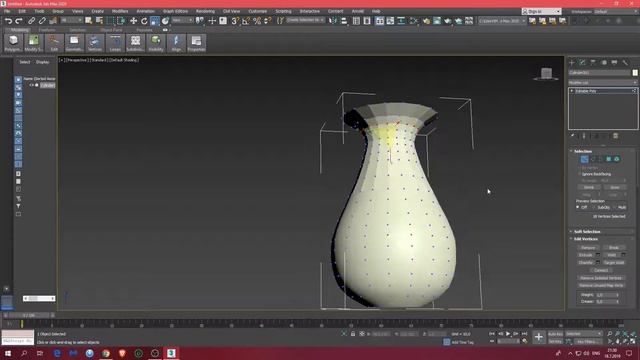The image size is (640, 360).
Task: Open the Modifier List dropdown
Action: (x=603, y=82)
